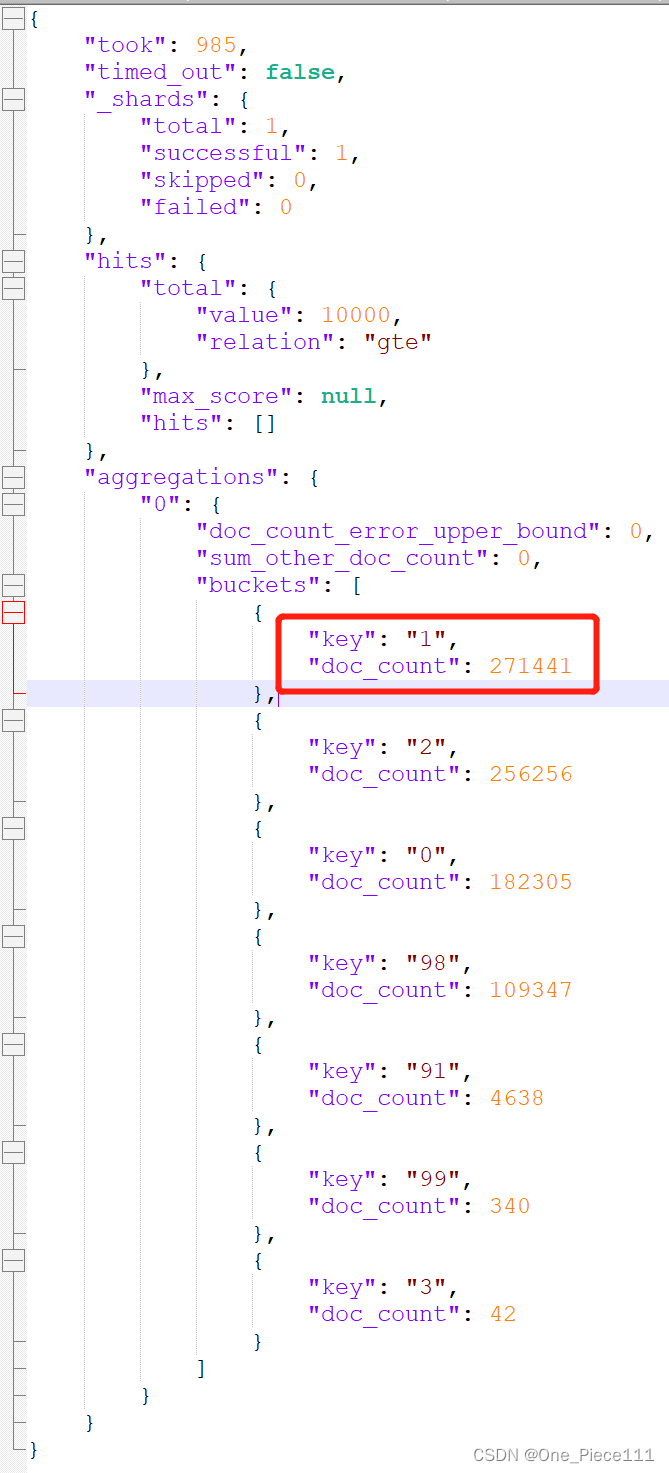Click the doc_count value 42
The image size is (669, 1473).
coord(502,1314)
